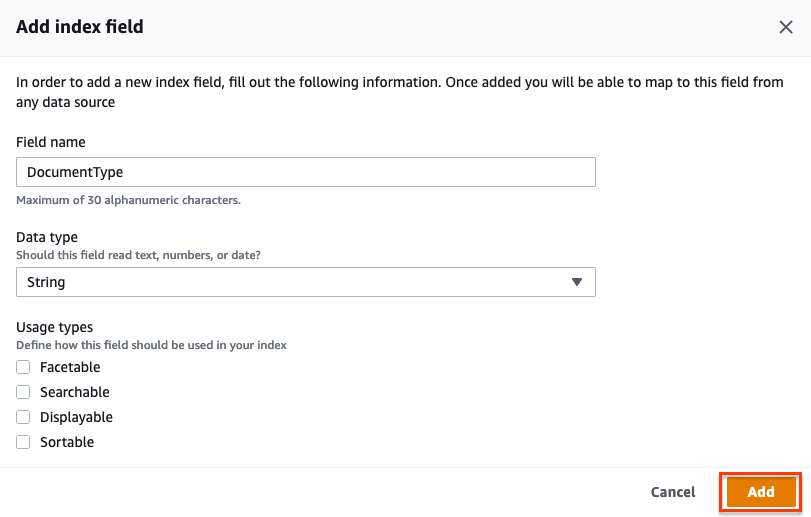Click the Searchable label text
This screenshot has height=517, width=811.
pos(75,392)
